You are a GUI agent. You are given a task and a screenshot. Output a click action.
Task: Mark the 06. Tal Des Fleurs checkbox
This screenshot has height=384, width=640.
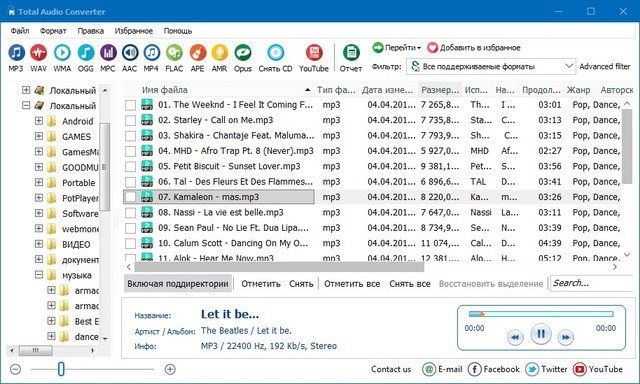[x=130, y=182]
